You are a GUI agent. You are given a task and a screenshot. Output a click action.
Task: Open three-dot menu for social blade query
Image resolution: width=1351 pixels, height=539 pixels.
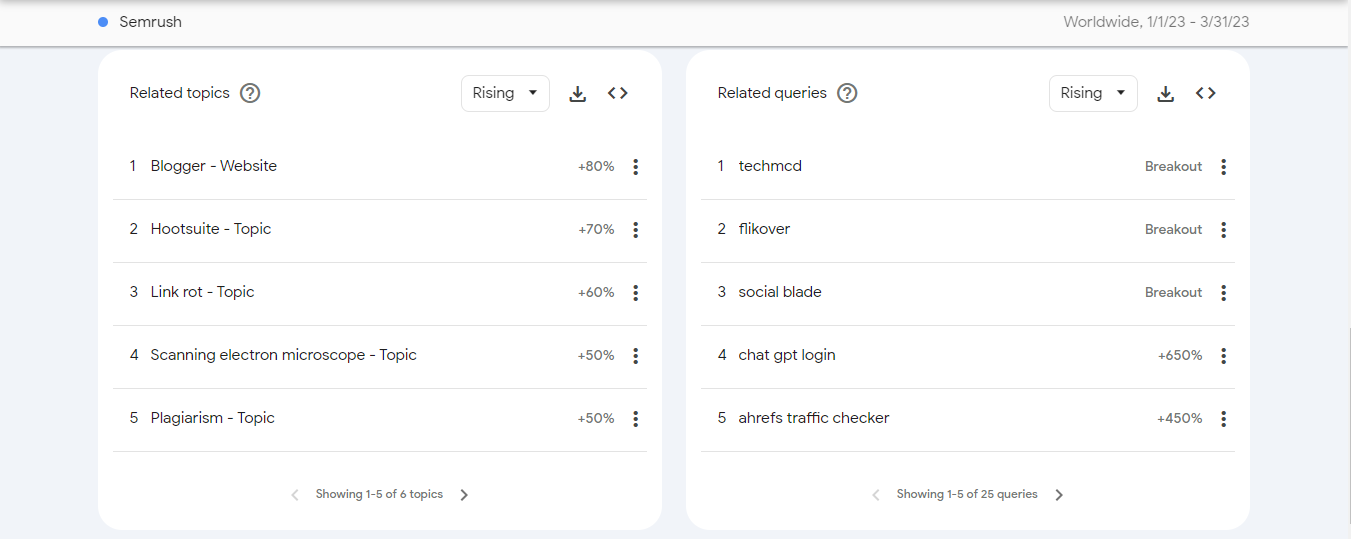pos(1223,293)
